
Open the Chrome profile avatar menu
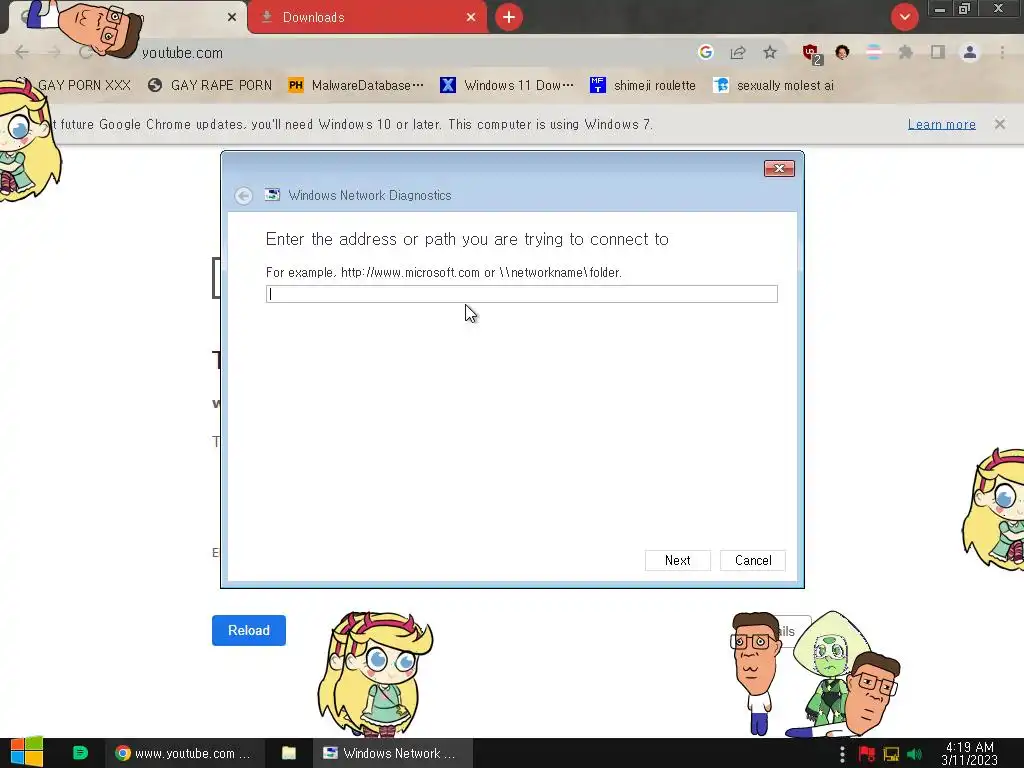[970, 52]
